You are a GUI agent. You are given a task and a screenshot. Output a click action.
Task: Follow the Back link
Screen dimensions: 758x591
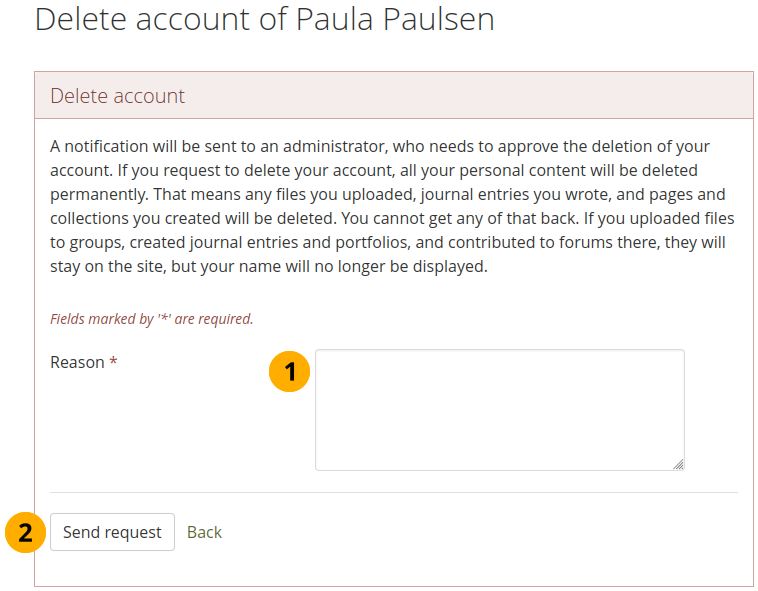204,532
